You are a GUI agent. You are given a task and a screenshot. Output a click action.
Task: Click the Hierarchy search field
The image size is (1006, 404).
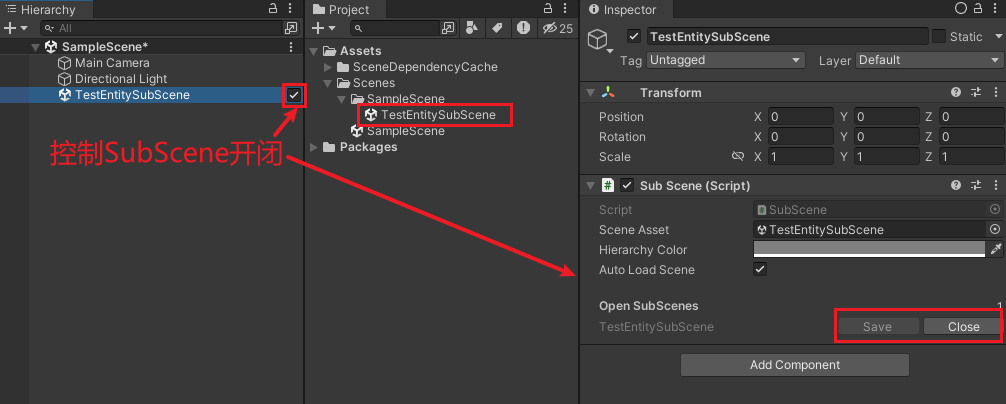[162, 28]
